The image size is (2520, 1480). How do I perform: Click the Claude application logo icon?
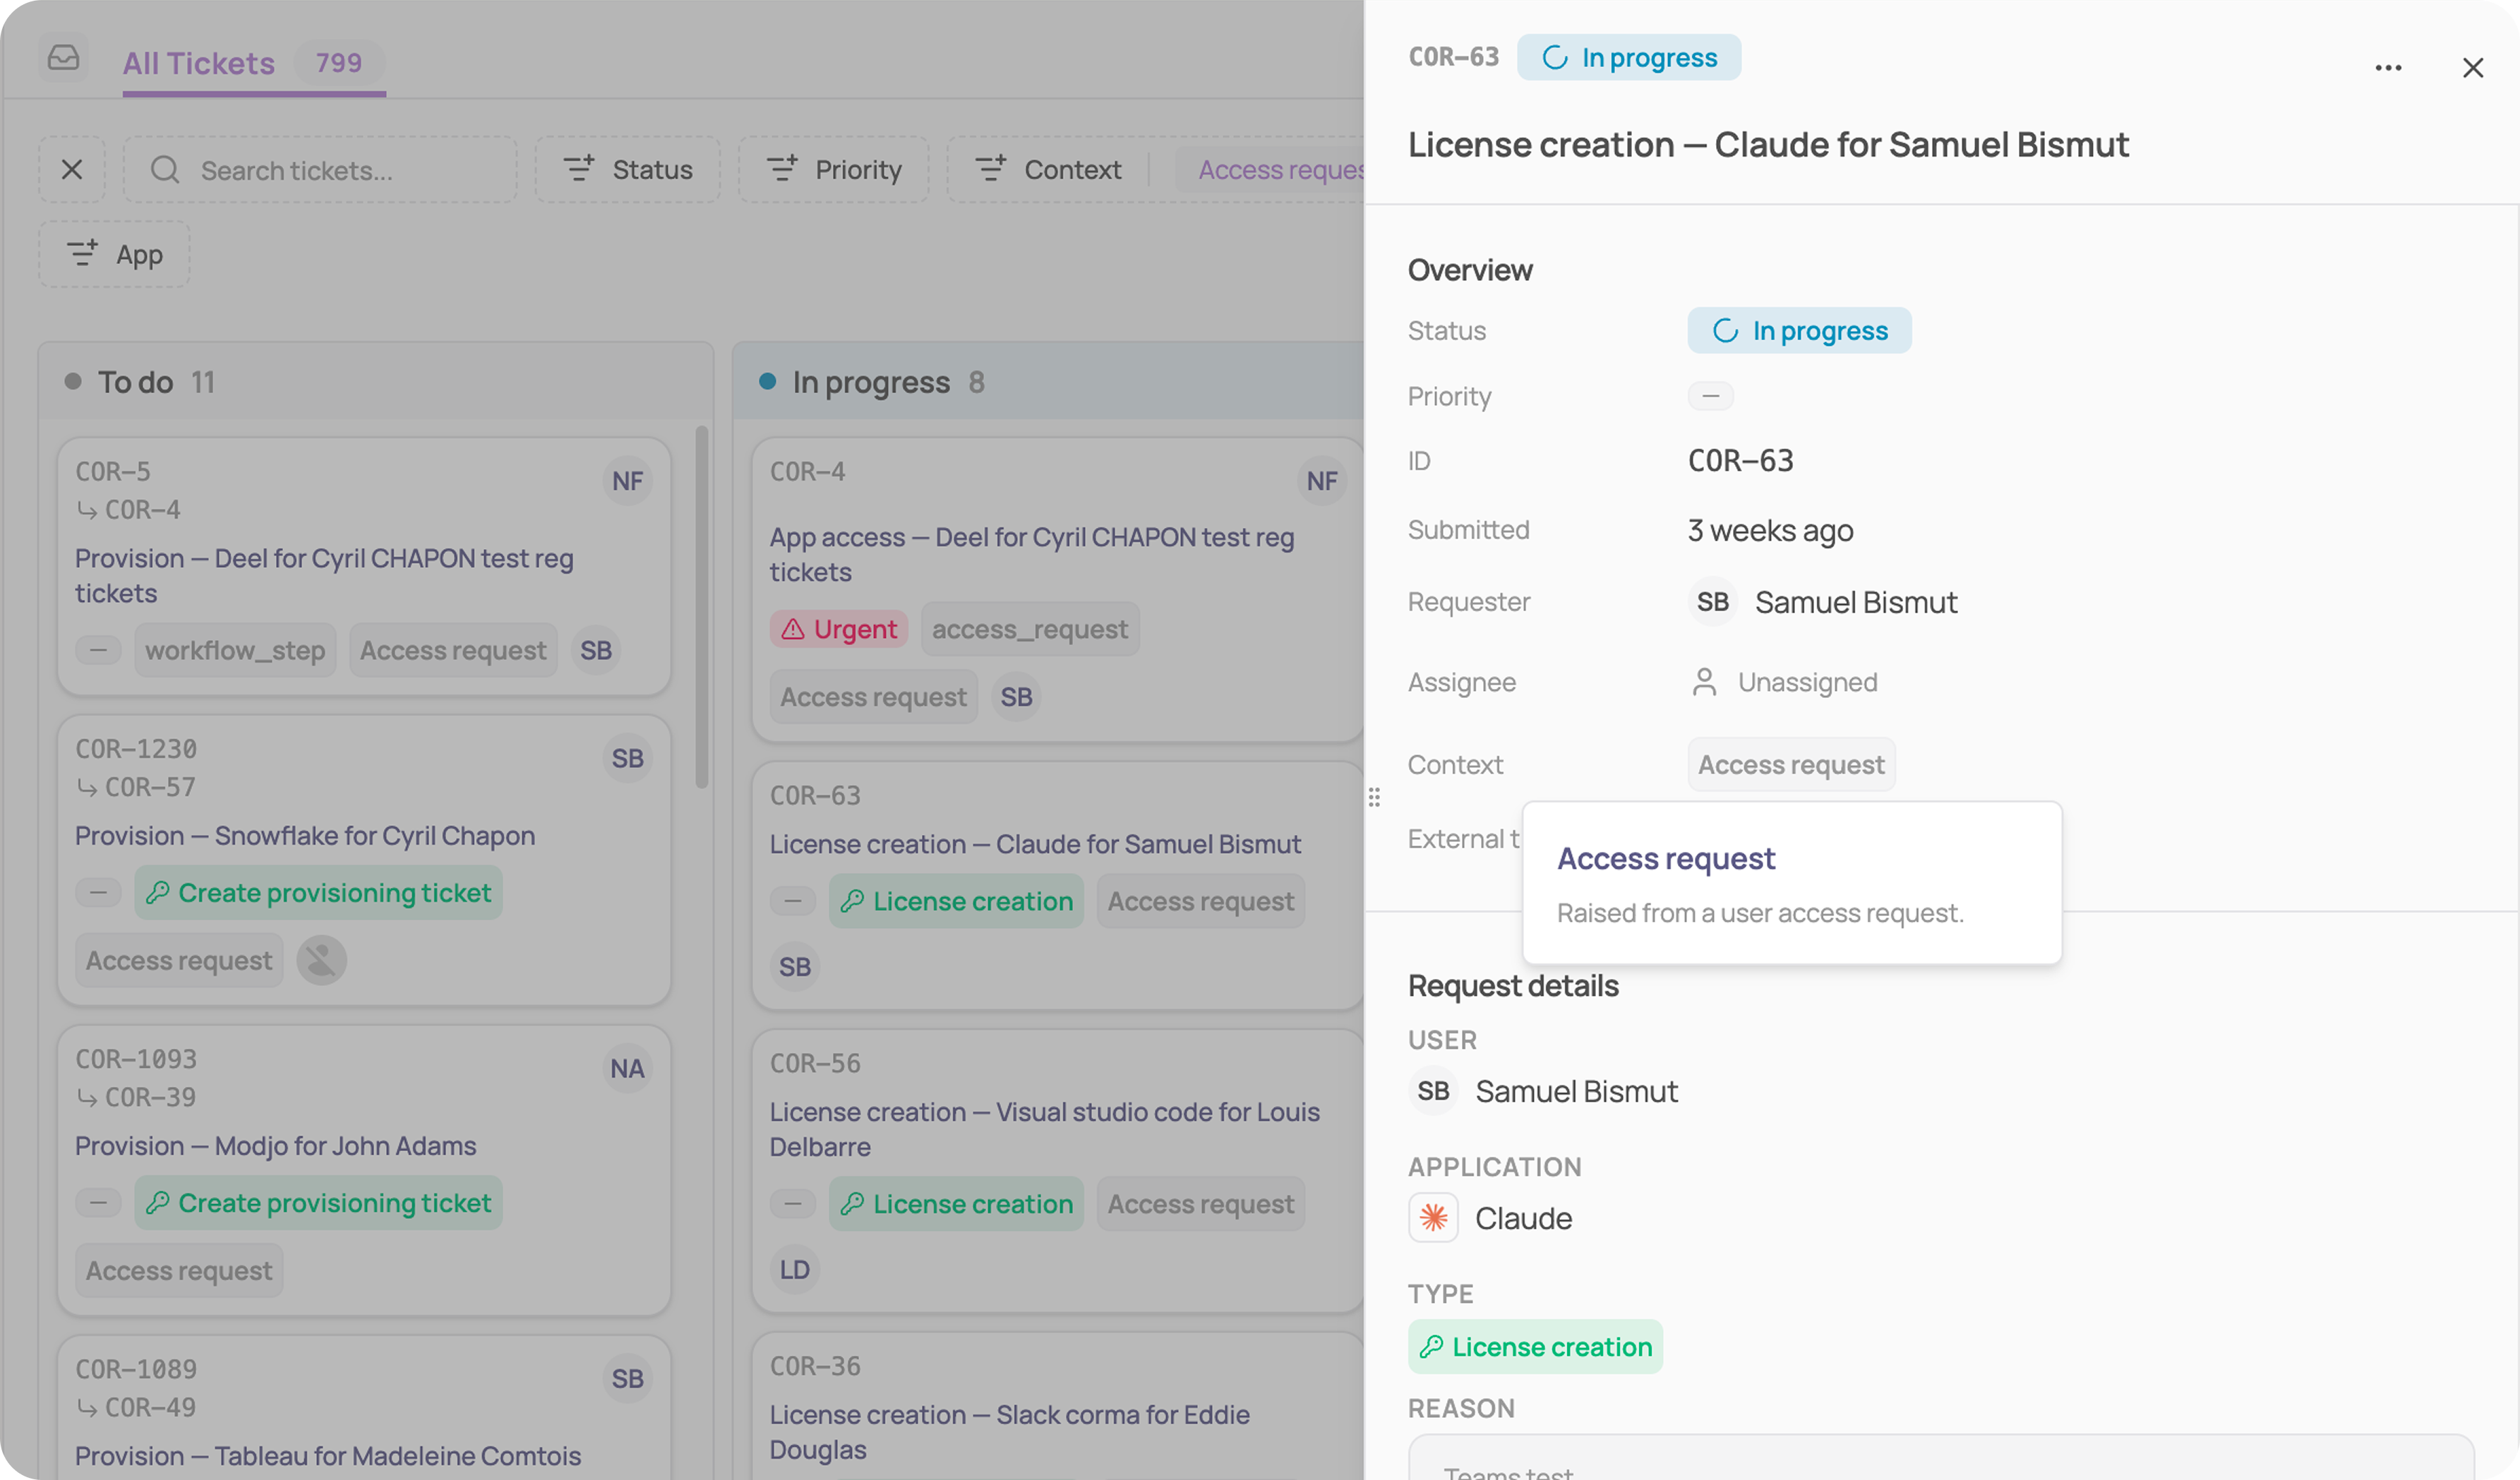(1433, 1218)
